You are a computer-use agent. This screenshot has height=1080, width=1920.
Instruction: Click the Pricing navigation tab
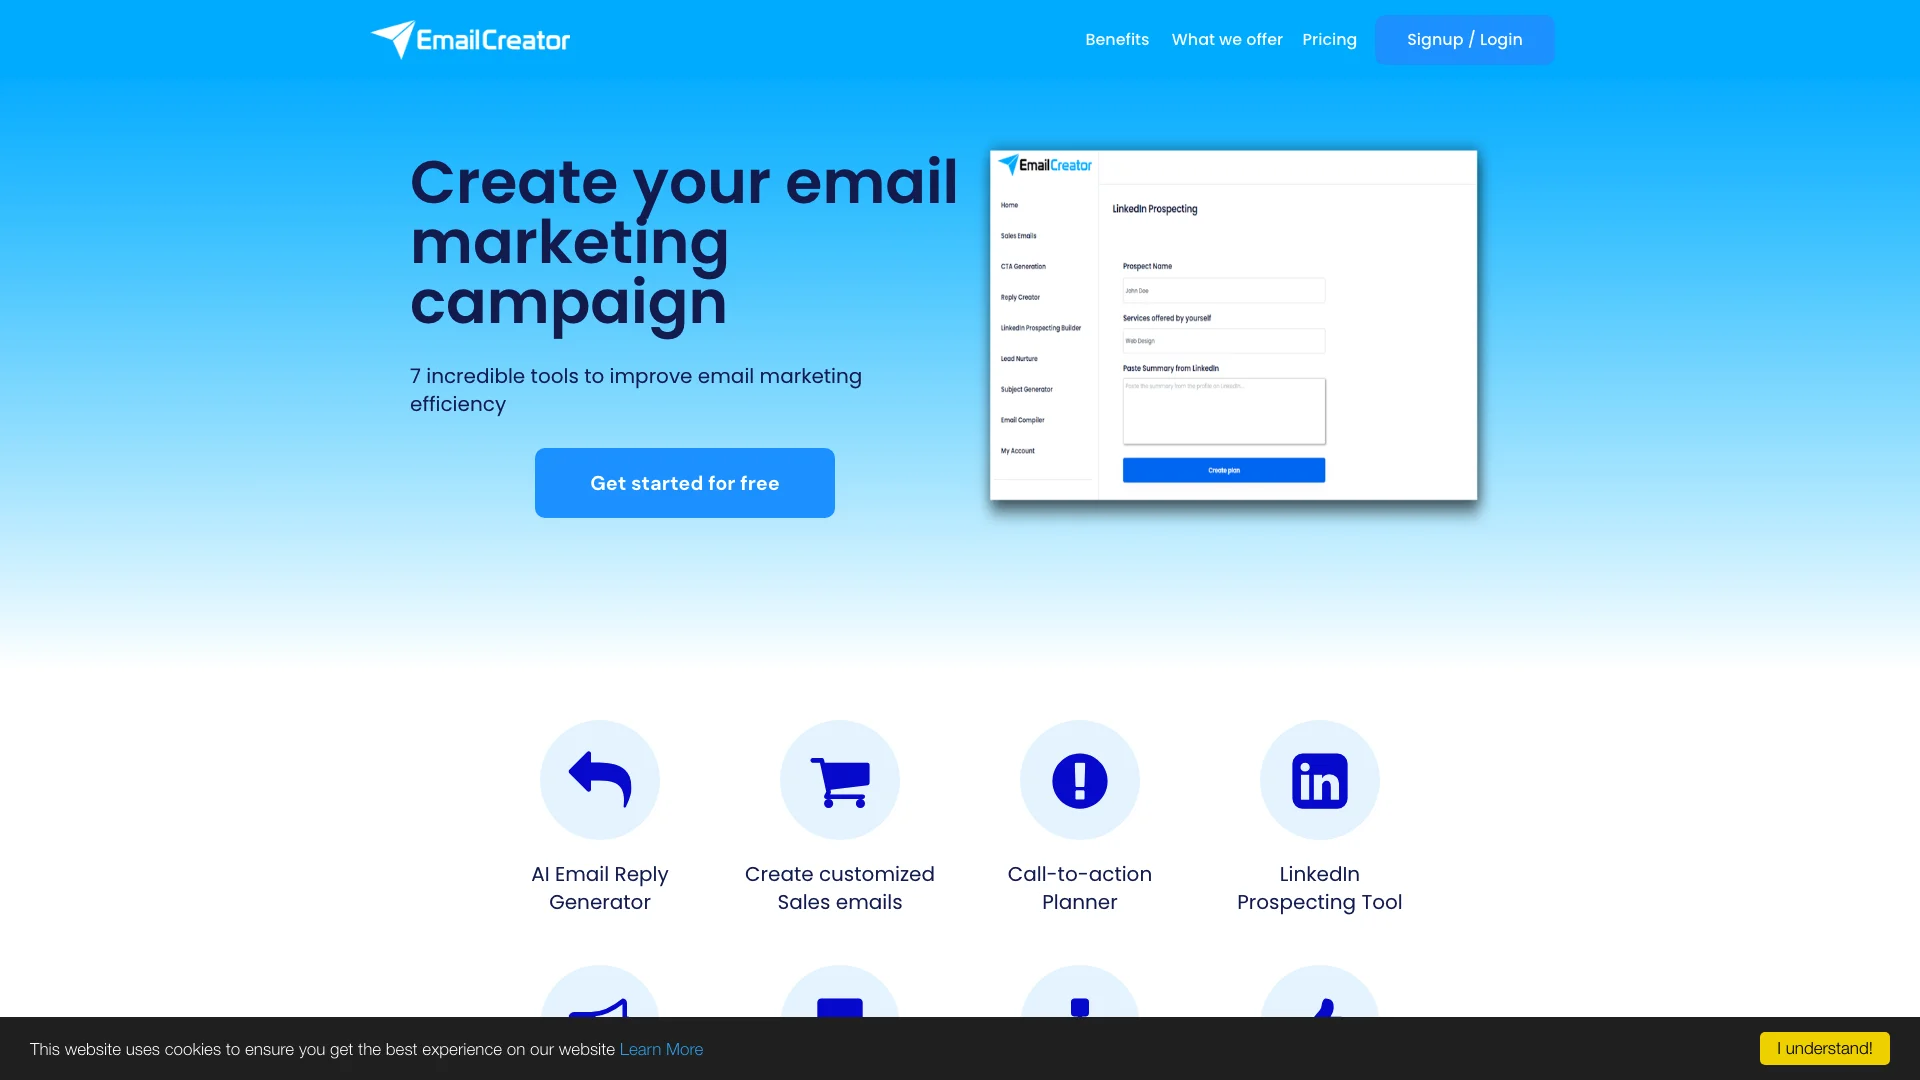pyautogui.click(x=1329, y=40)
